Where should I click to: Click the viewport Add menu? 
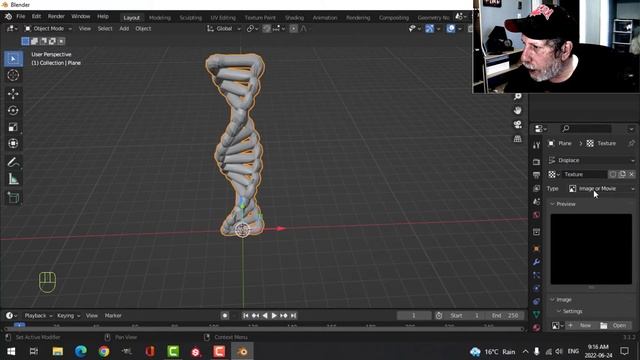[124, 29]
